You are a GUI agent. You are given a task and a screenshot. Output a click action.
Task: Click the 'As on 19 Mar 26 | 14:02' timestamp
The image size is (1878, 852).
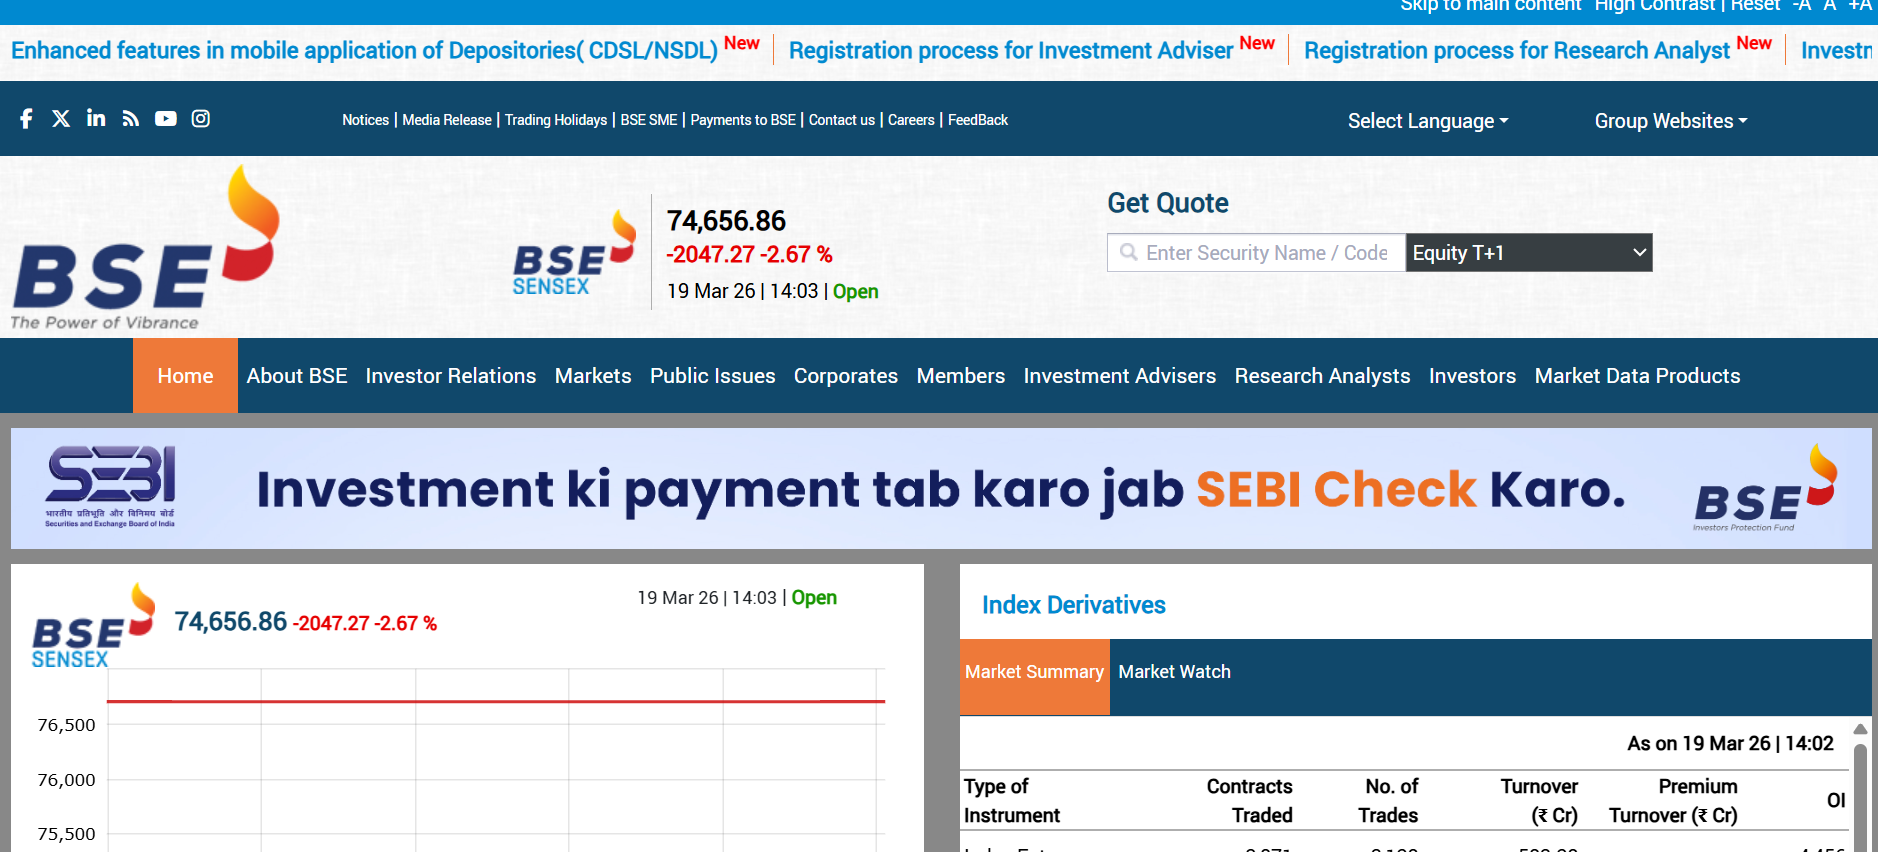(1730, 744)
